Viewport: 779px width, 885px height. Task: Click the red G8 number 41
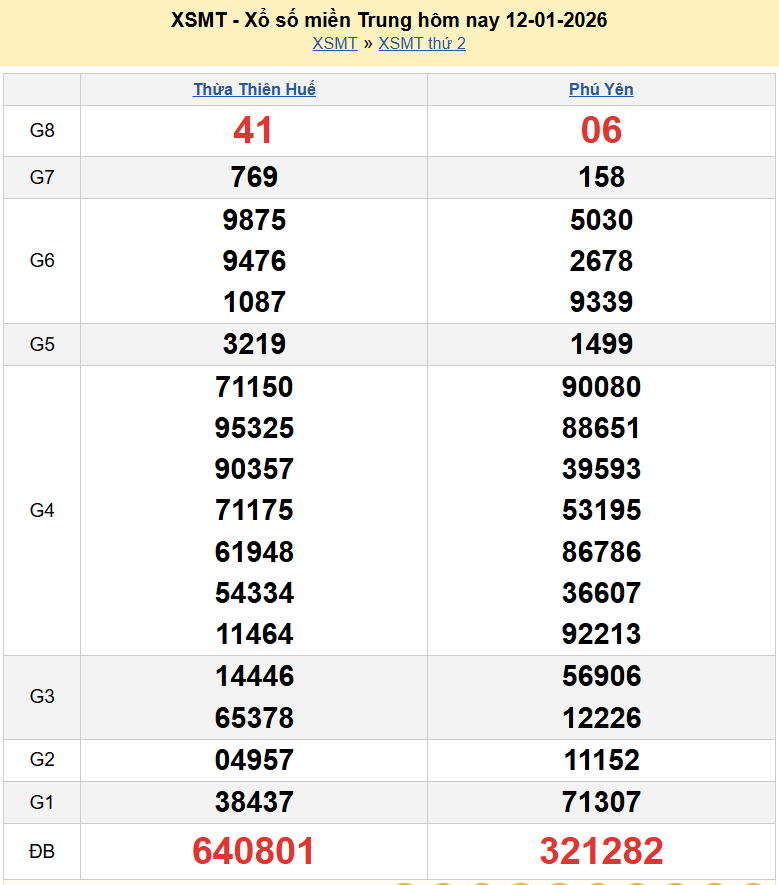pos(254,130)
